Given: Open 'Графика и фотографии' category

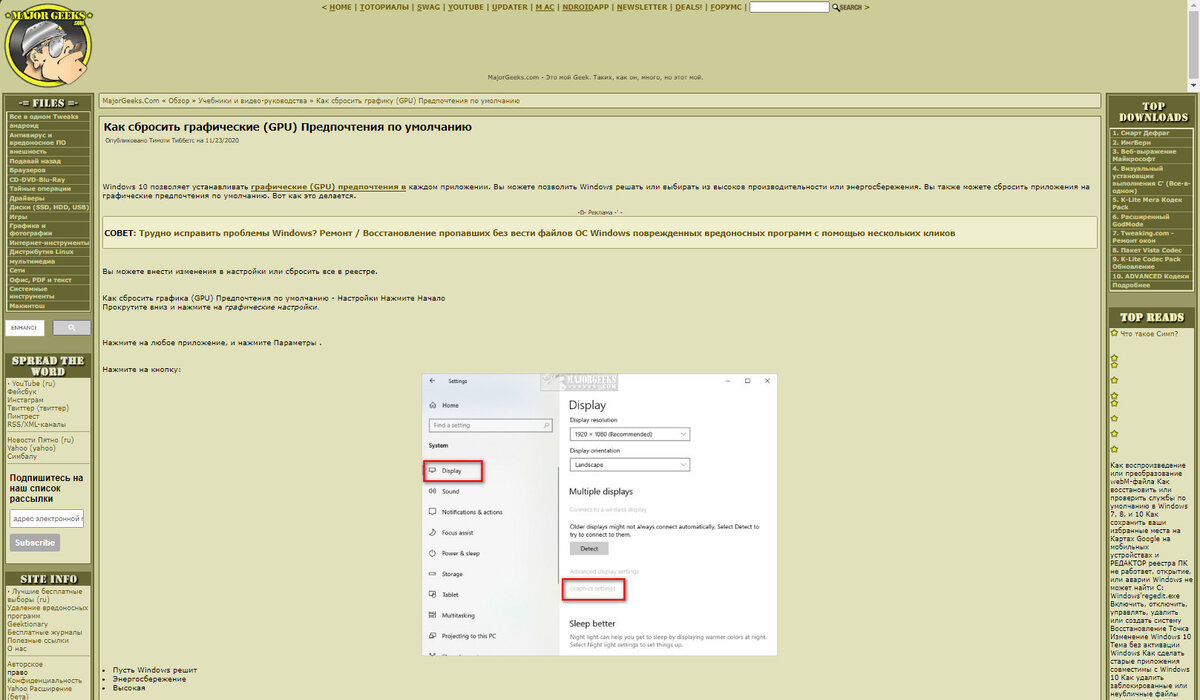Looking at the screenshot, I should click(33, 229).
